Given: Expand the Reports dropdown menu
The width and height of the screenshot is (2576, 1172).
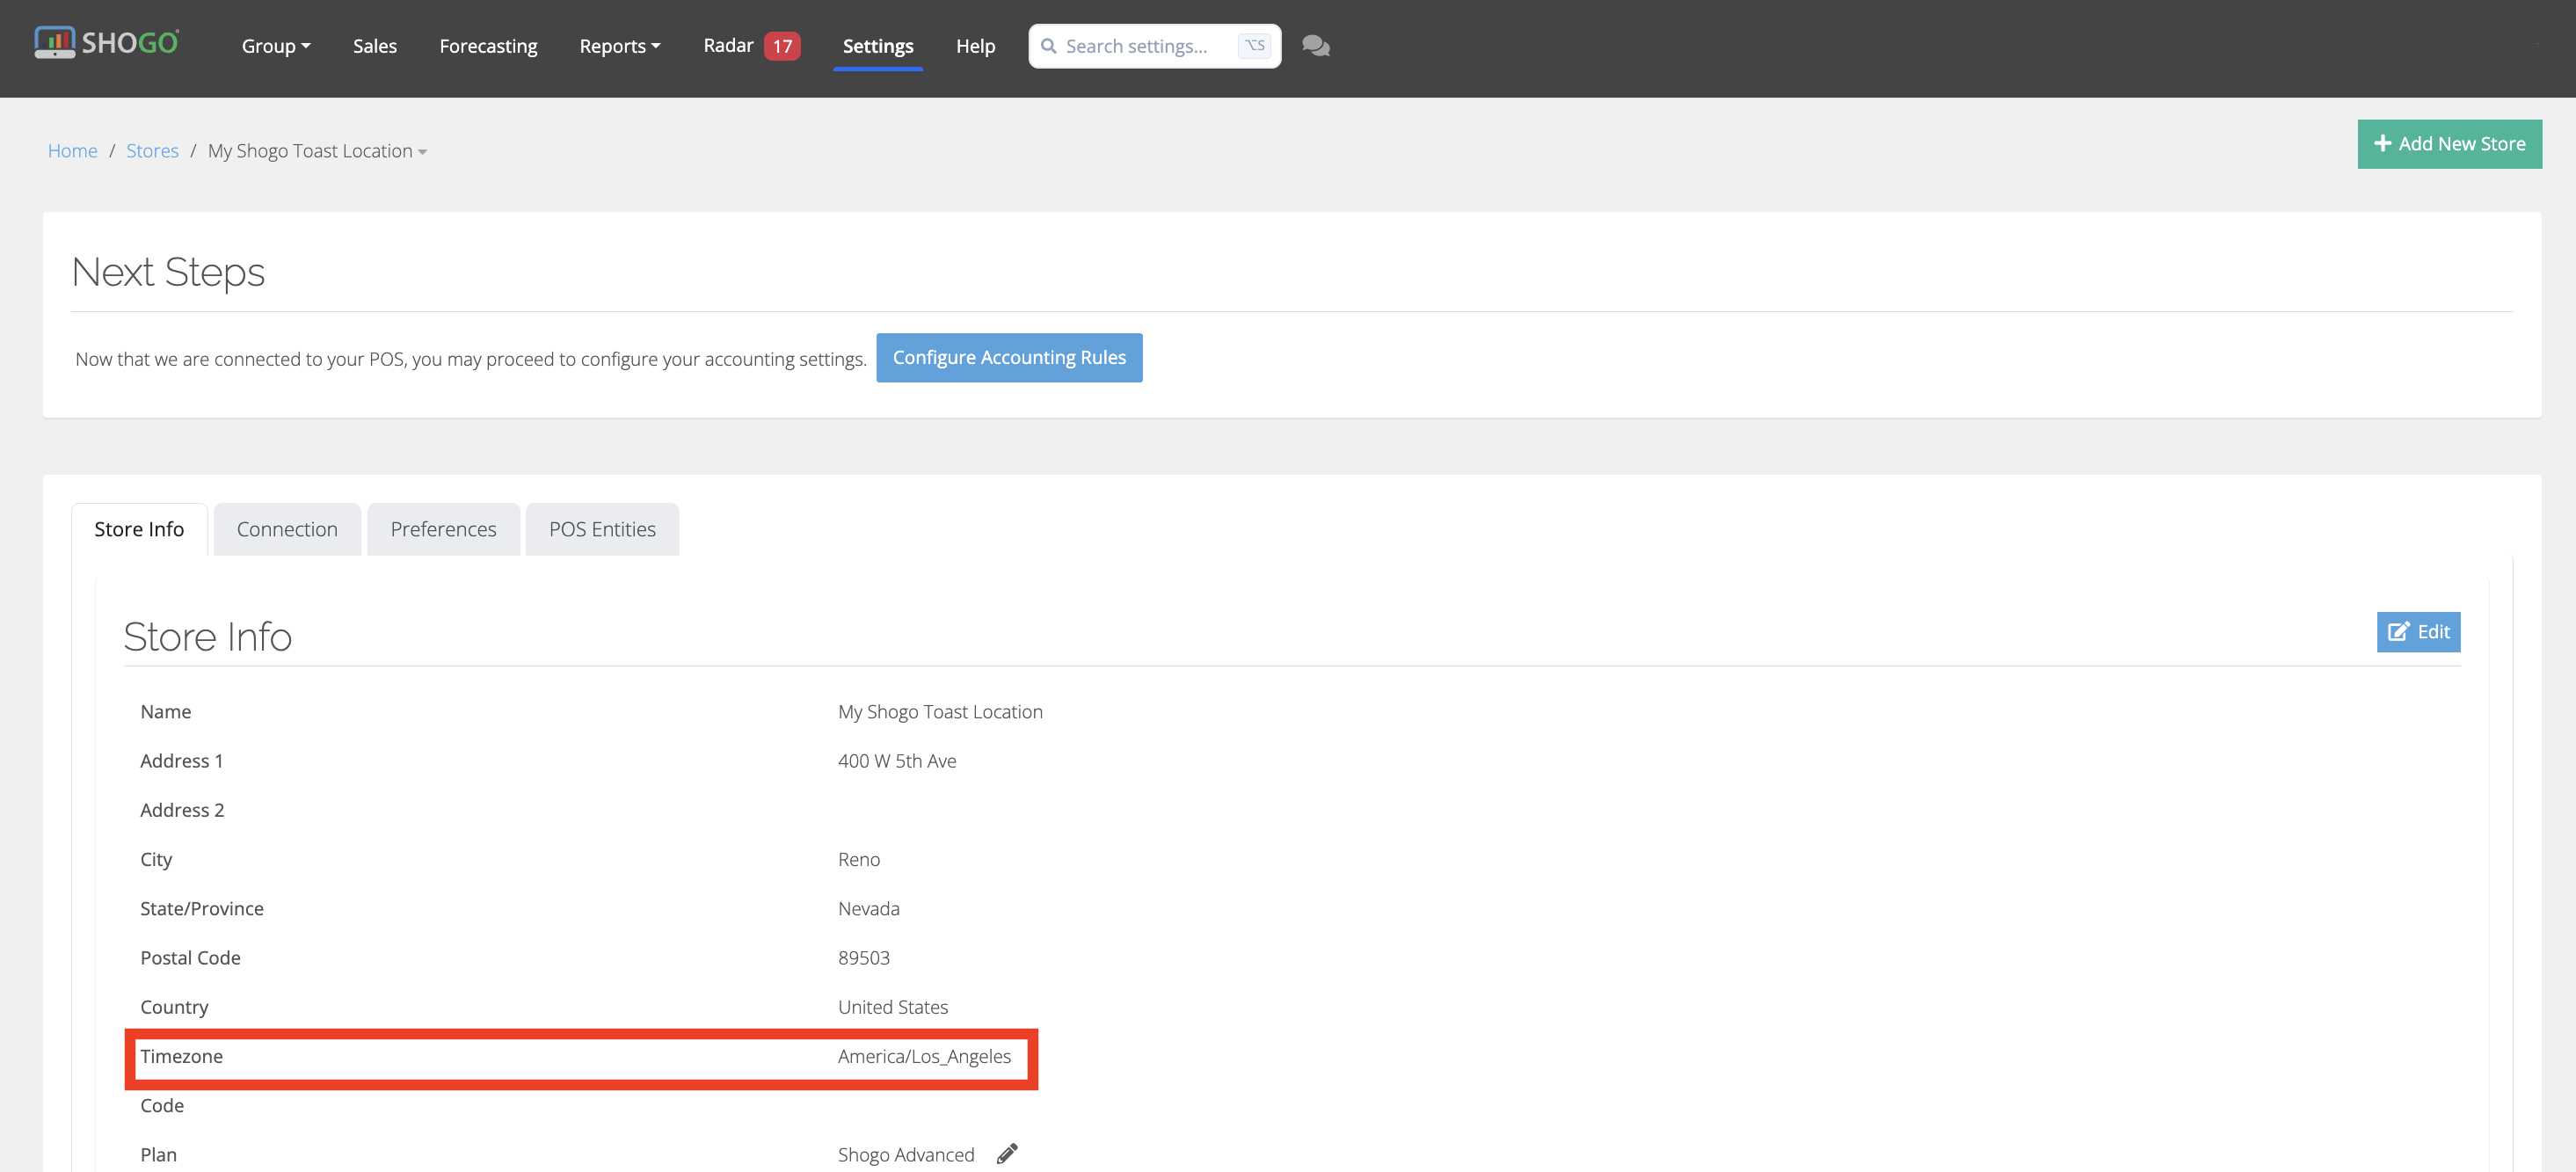Looking at the screenshot, I should click(620, 46).
